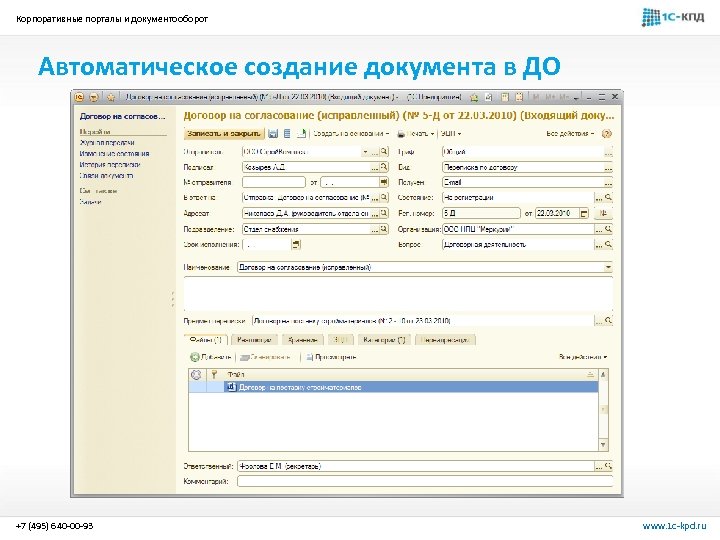This screenshot has width=720, height=540.
Task: Click the Файл column header in the files table
Action: pyautogui.click(x=409, y=375)
